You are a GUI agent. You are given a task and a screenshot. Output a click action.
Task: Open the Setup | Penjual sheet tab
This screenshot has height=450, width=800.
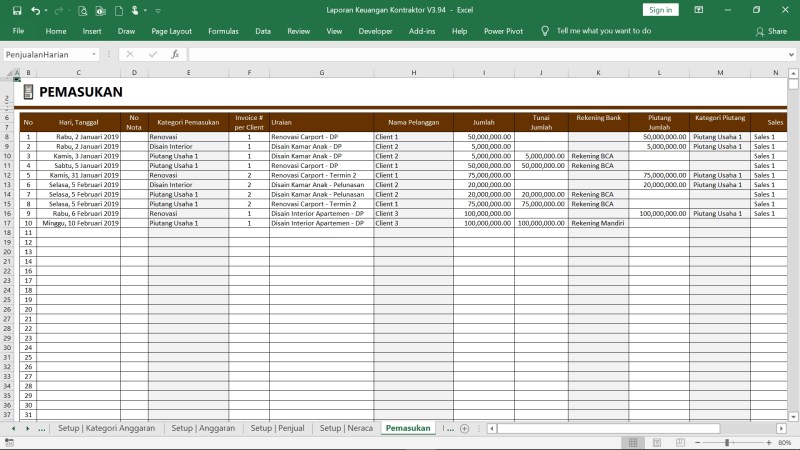tap(277, 428)
